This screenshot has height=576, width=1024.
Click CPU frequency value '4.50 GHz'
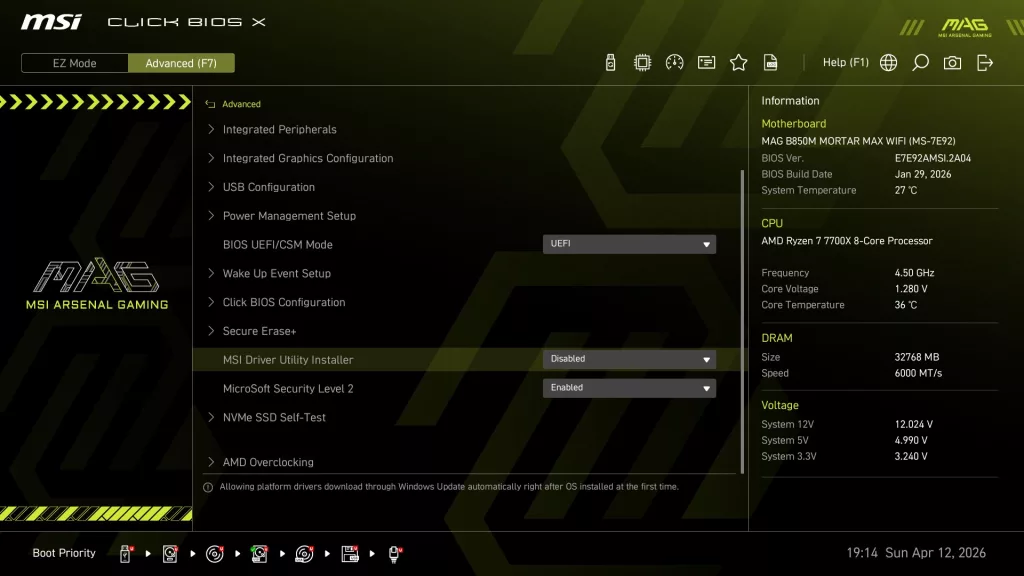click(x=914, y=273)
